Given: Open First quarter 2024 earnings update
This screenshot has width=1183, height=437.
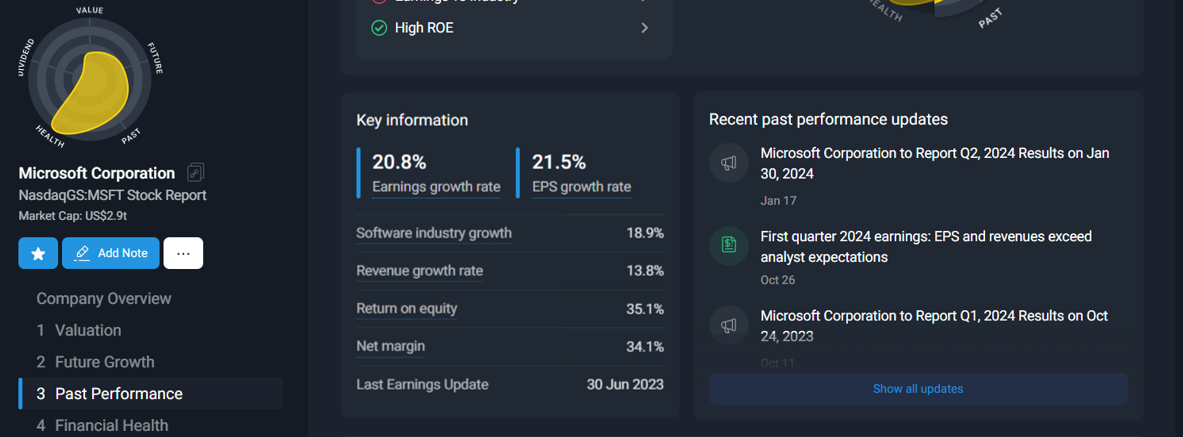Looking at the screenshot, I should [926, 247].
